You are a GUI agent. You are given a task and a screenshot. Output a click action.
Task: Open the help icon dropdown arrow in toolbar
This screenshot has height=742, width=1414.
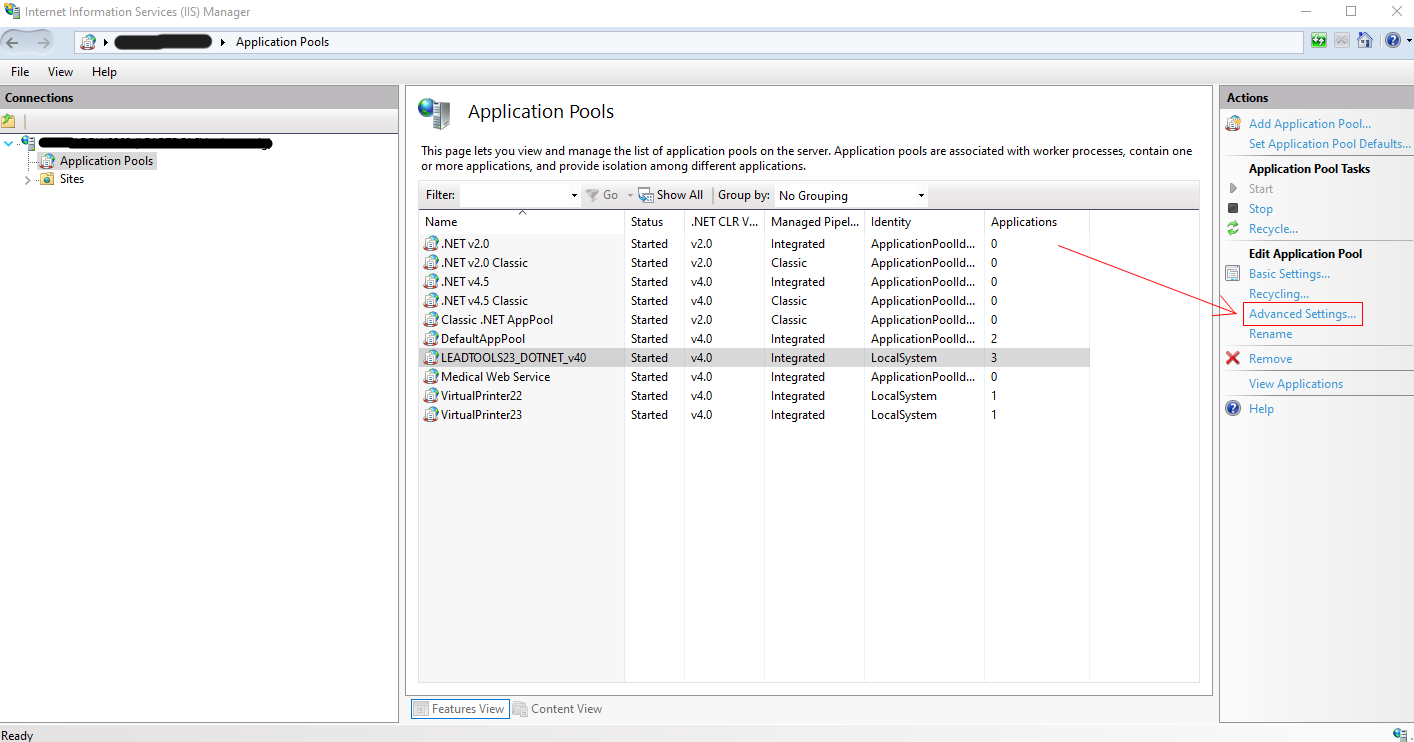tap(1407, 42)
